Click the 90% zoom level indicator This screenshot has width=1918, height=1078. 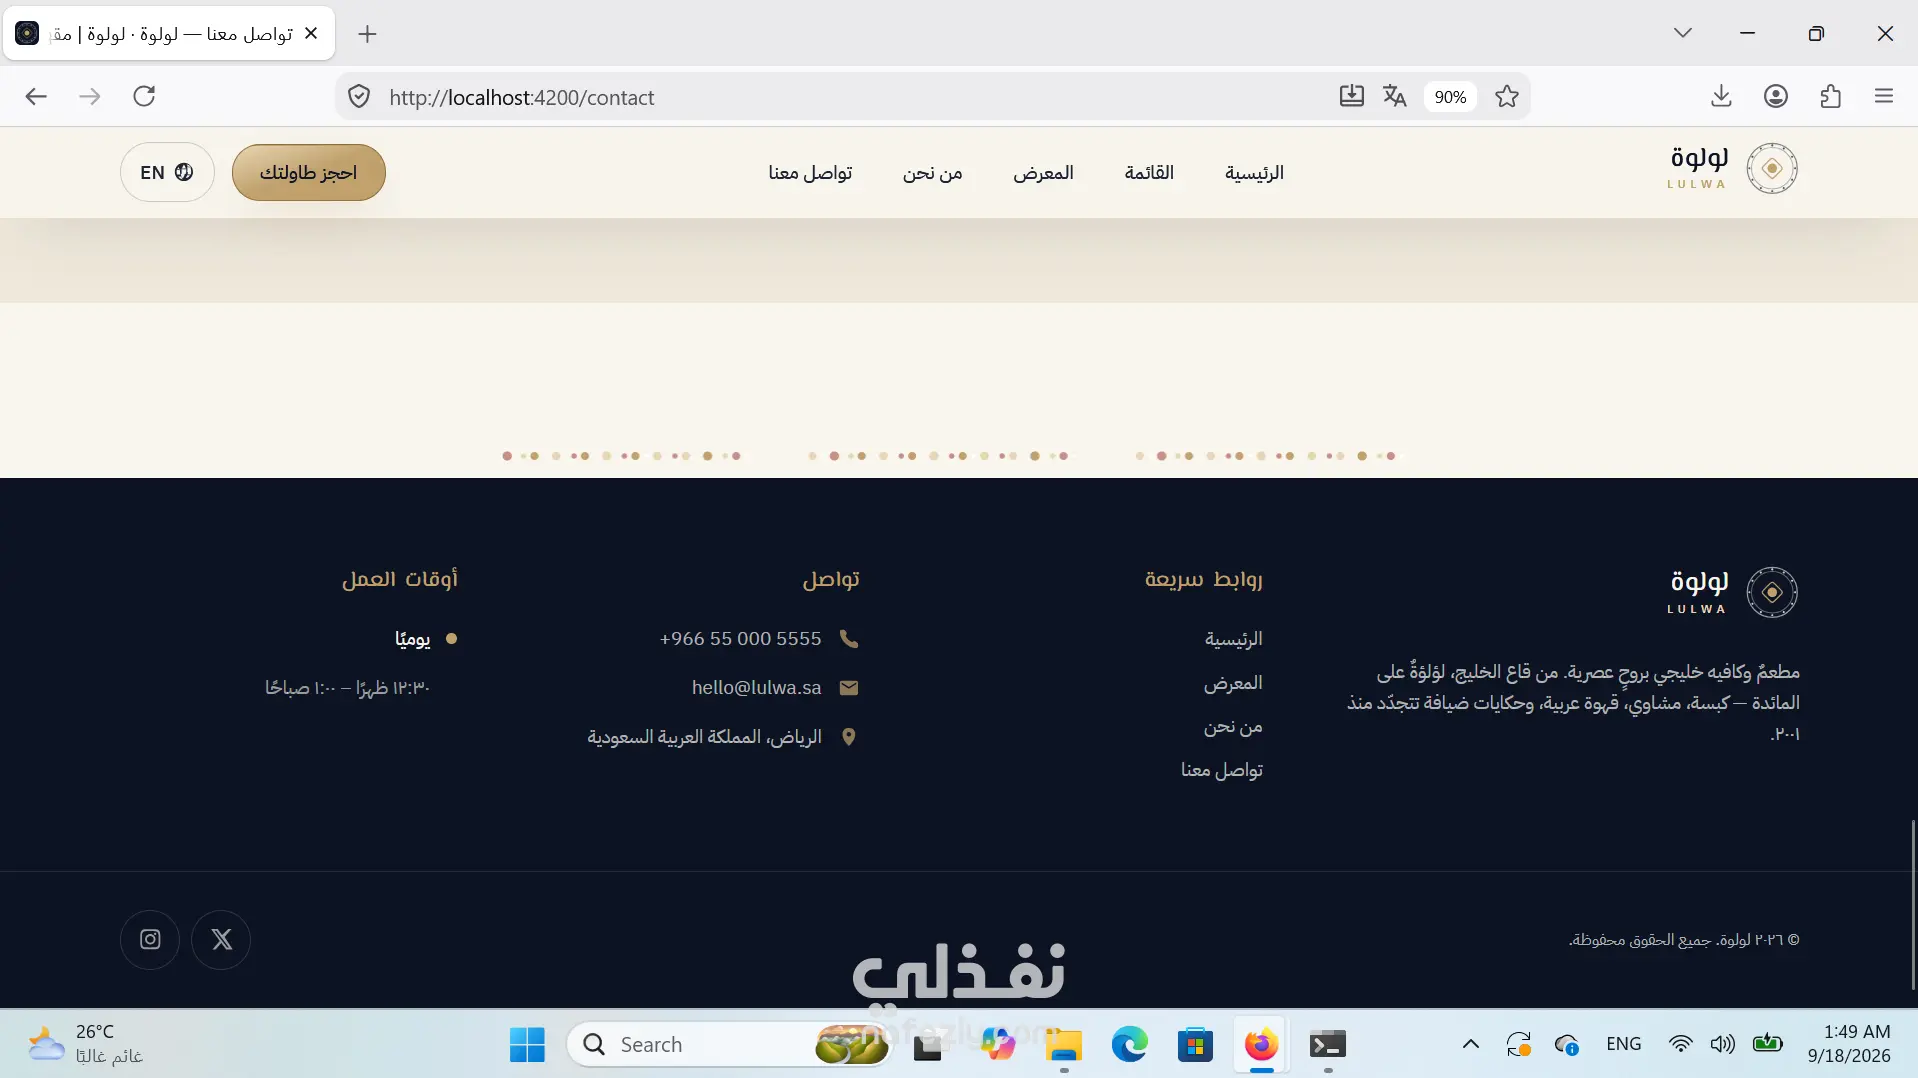point(1450,96)
